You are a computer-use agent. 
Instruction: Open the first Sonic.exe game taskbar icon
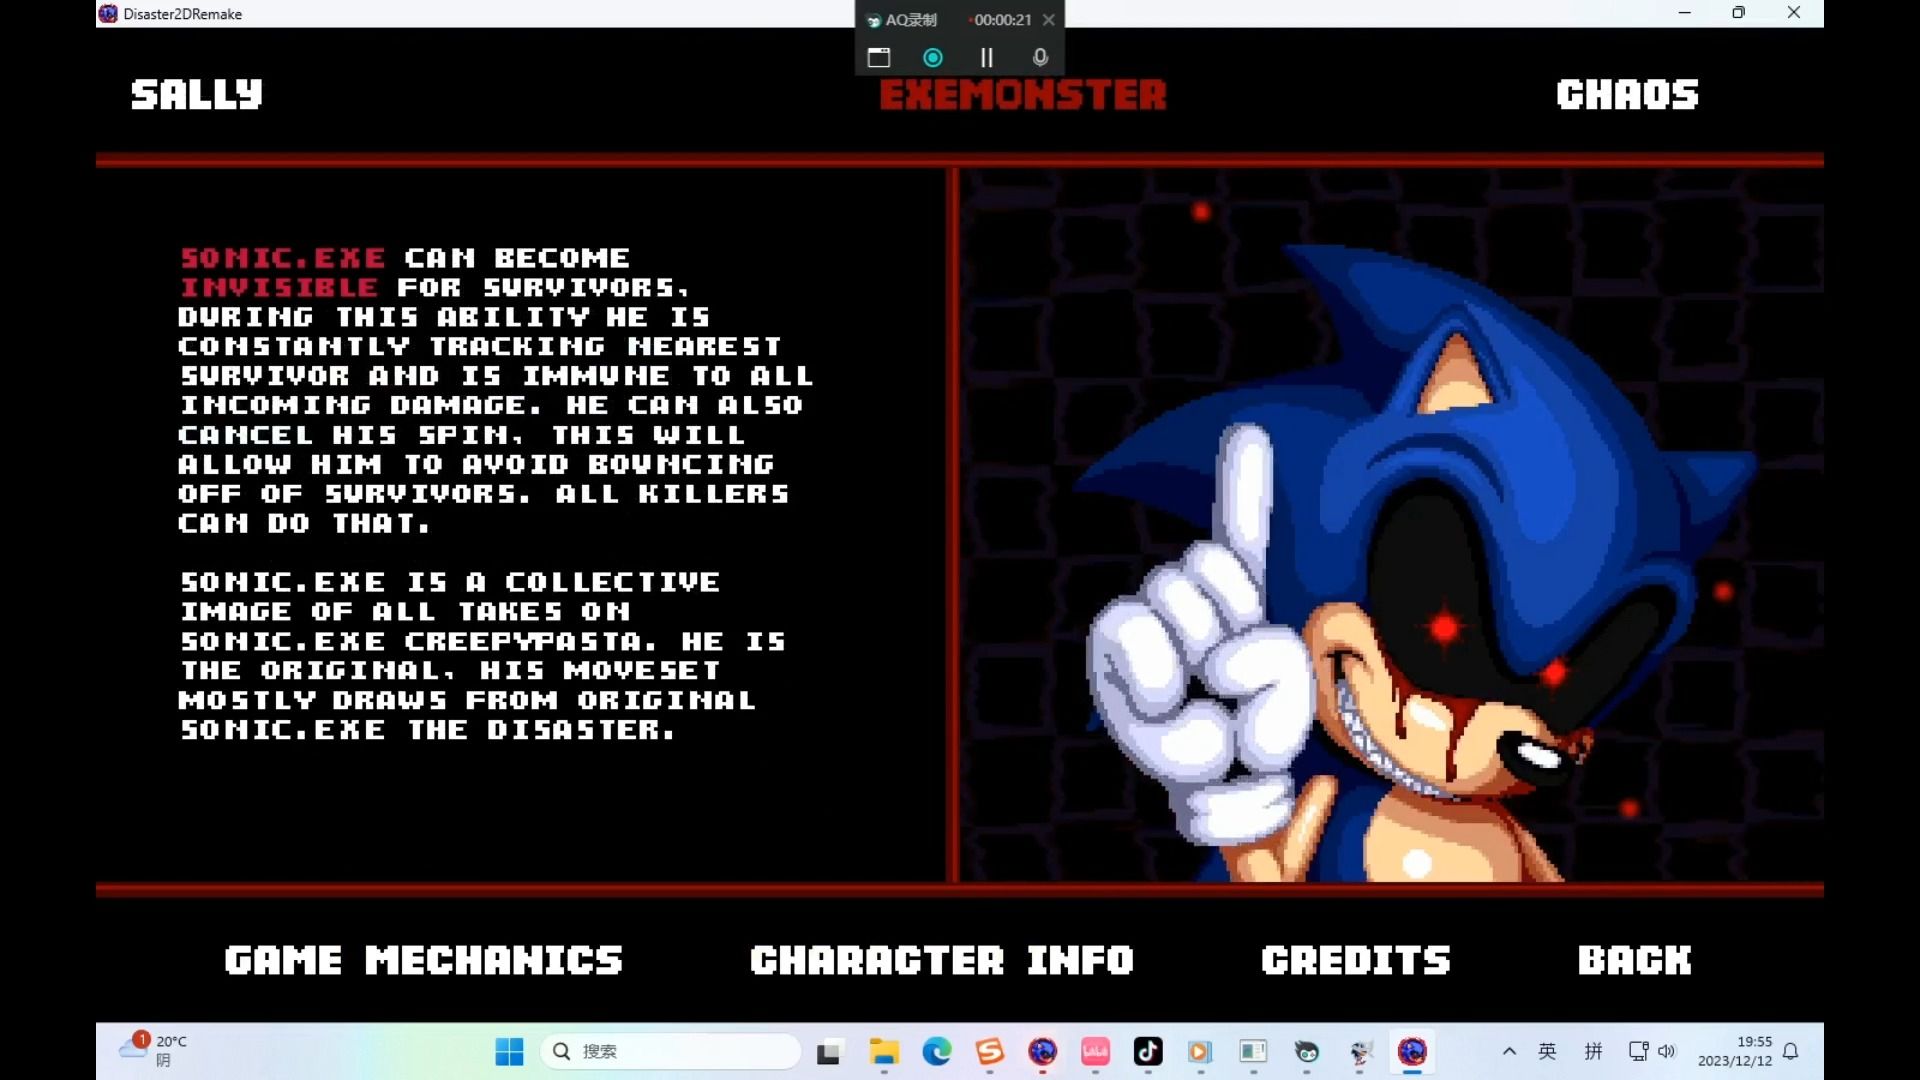click(1043, 1051)
